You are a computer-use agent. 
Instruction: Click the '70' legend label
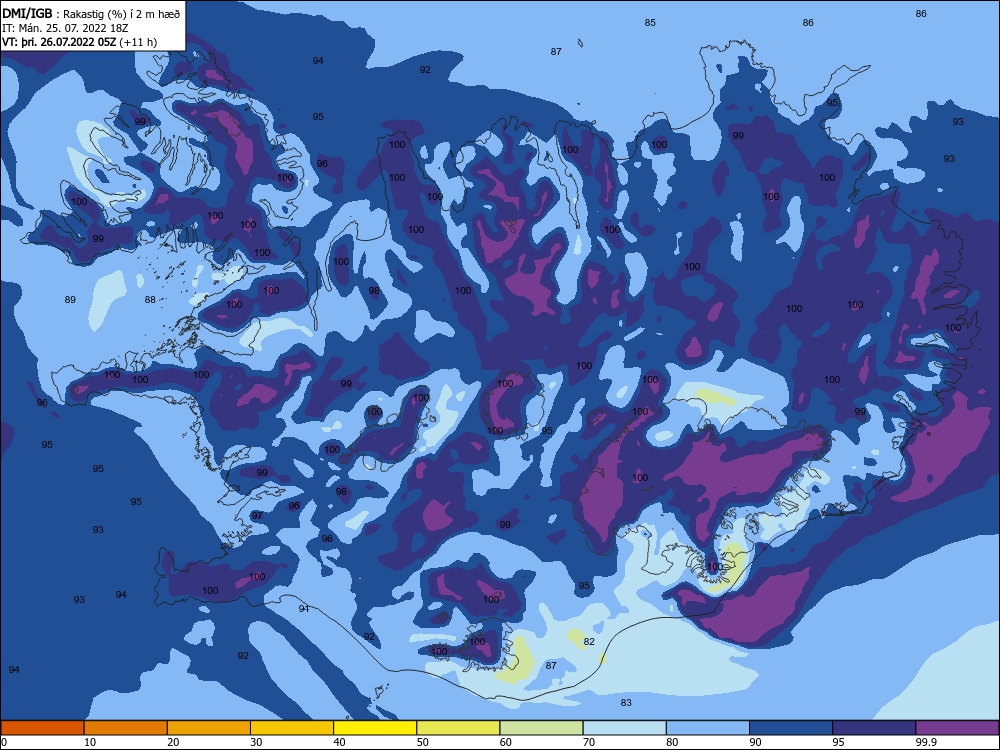[x=589, y=742]
